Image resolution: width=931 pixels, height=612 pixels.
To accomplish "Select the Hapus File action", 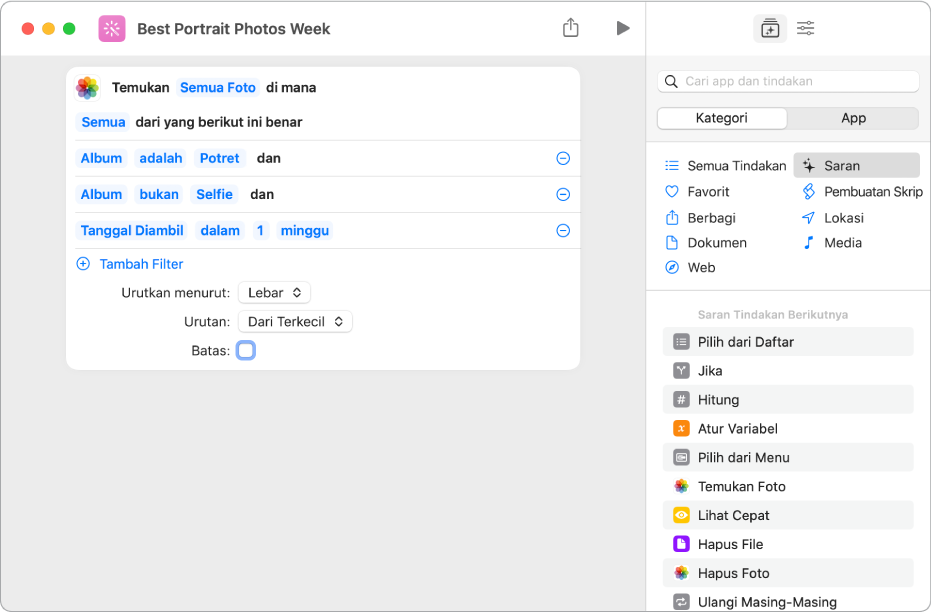I will coord(730,544).
